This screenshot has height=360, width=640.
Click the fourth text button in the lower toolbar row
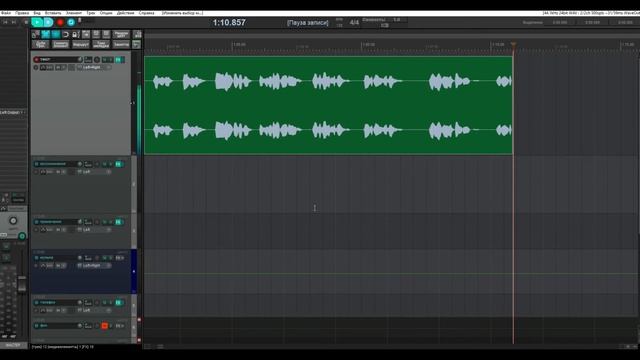coord(101,44)
